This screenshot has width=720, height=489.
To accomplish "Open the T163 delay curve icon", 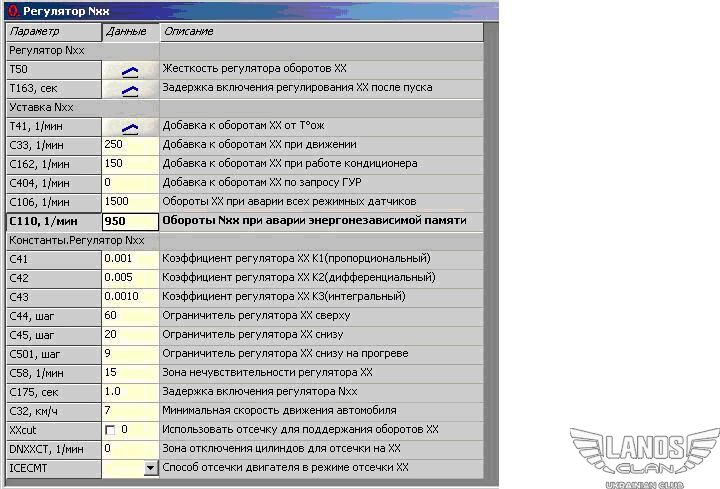I will tap(130, 89).
